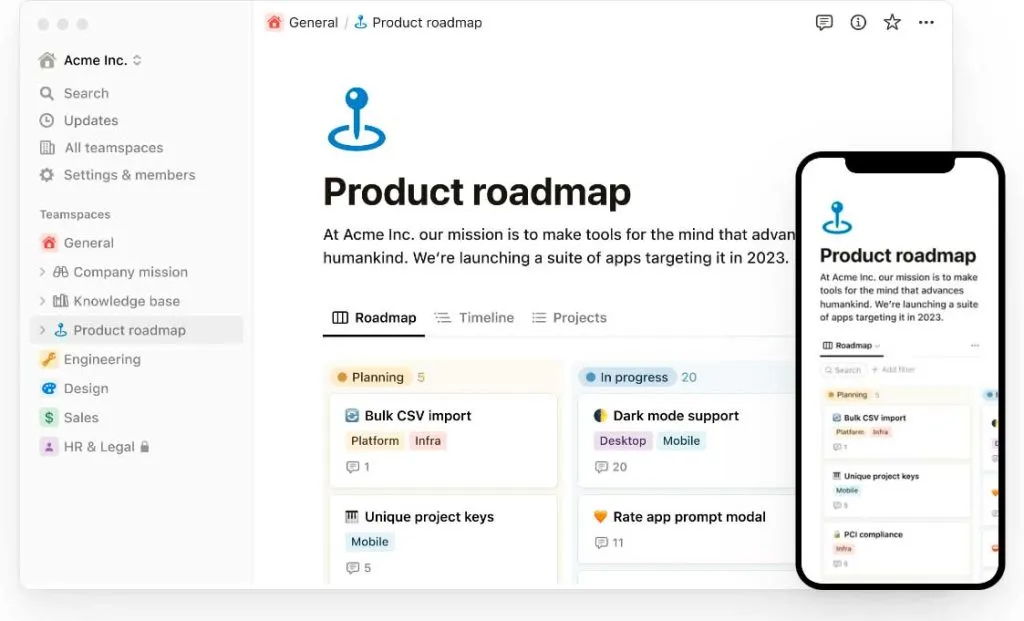Click the page info icon

(858, 23)
